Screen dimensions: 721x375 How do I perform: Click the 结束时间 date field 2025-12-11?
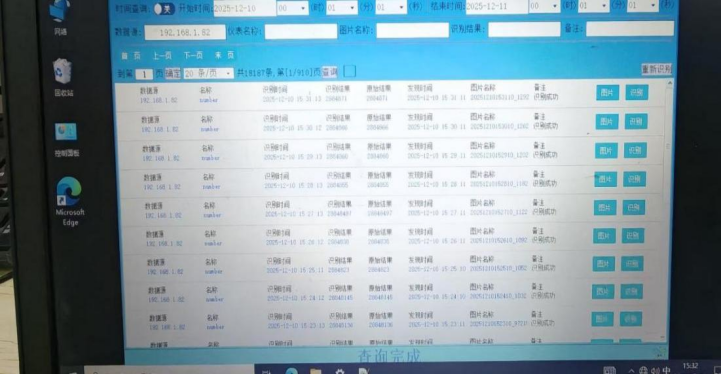click(x=497, y=7)
